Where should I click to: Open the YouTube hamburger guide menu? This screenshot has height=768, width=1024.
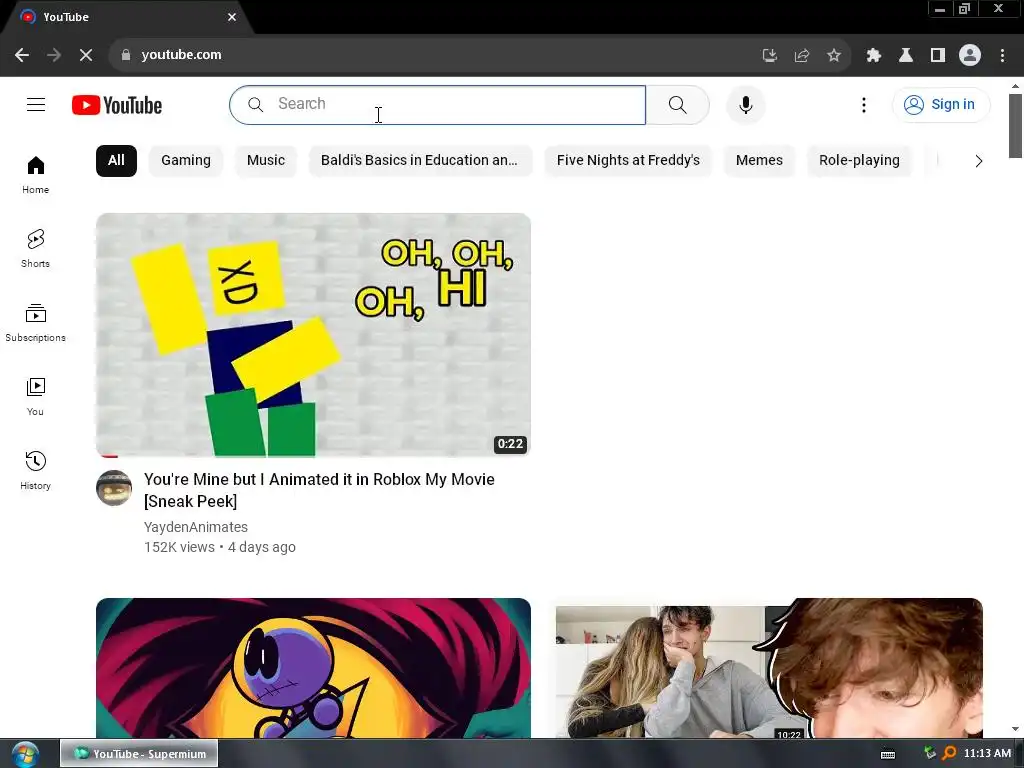[36, 104]
